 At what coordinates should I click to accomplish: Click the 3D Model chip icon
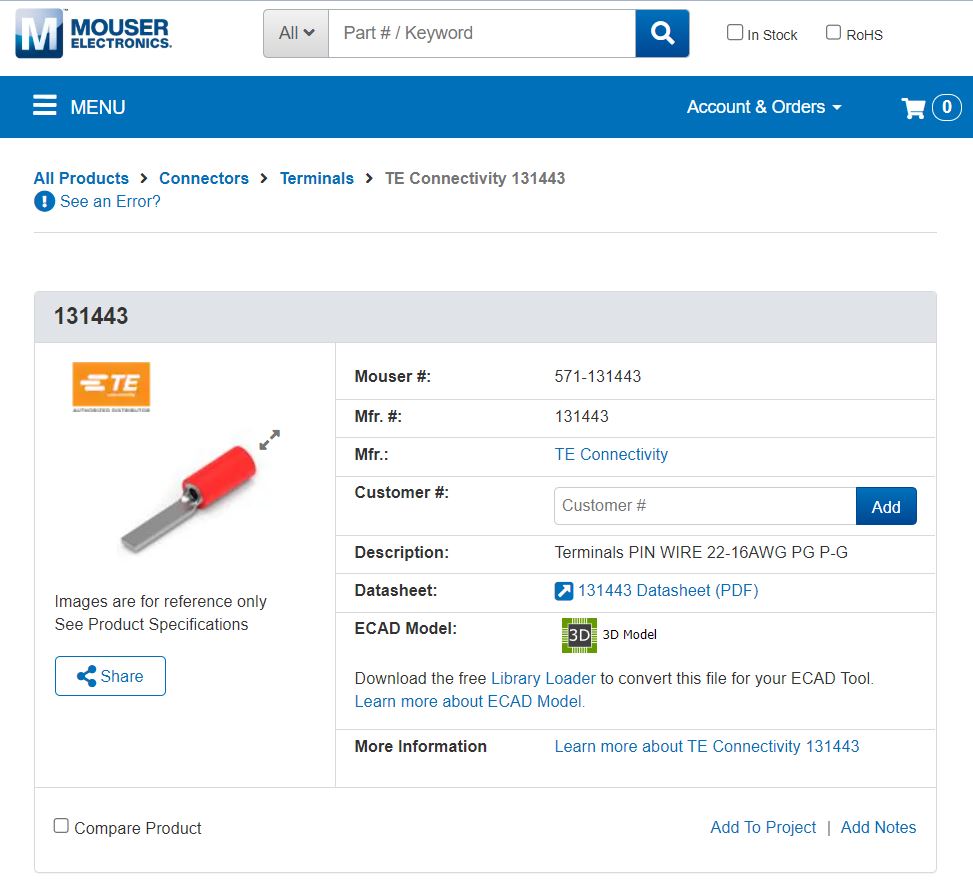(x=579, y=635)
